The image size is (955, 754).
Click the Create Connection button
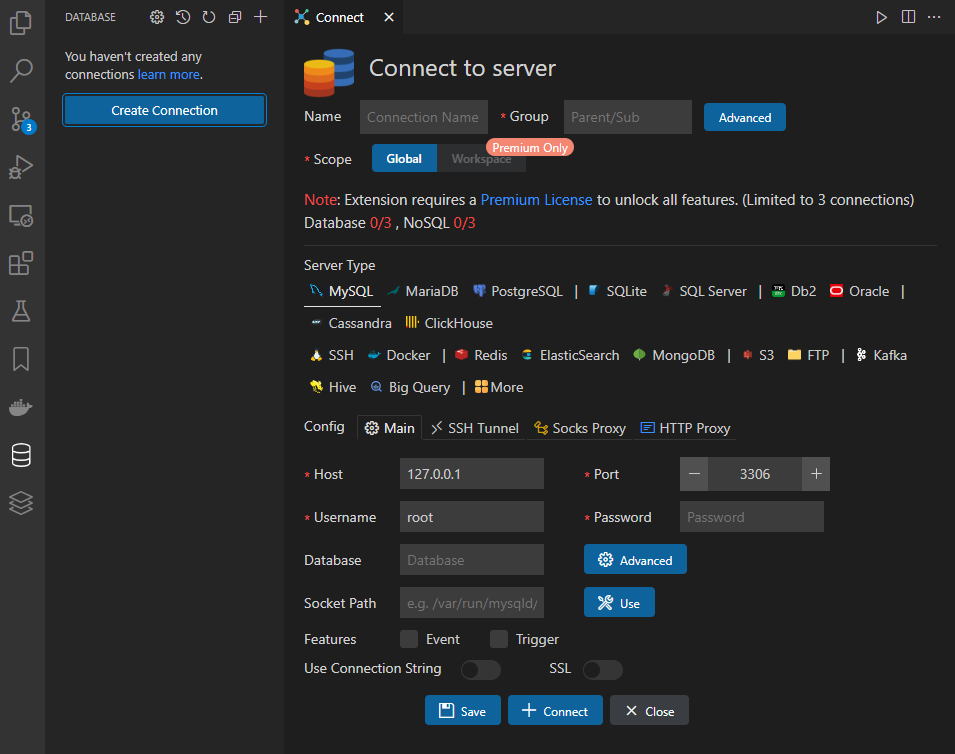coord(164,110)
